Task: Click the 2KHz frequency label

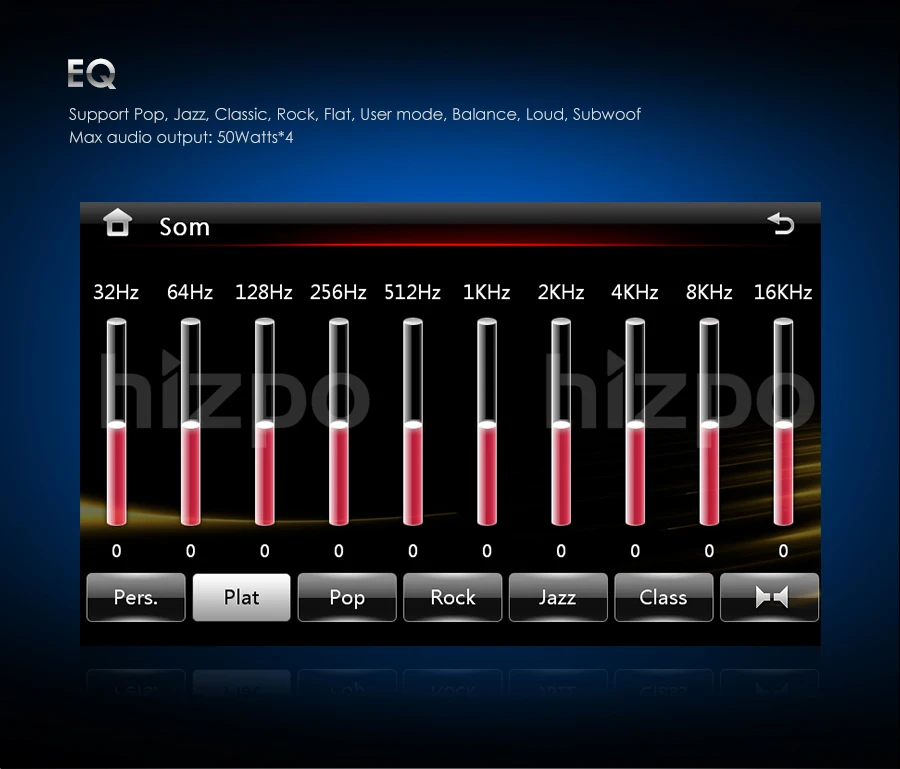Action: 561,292
